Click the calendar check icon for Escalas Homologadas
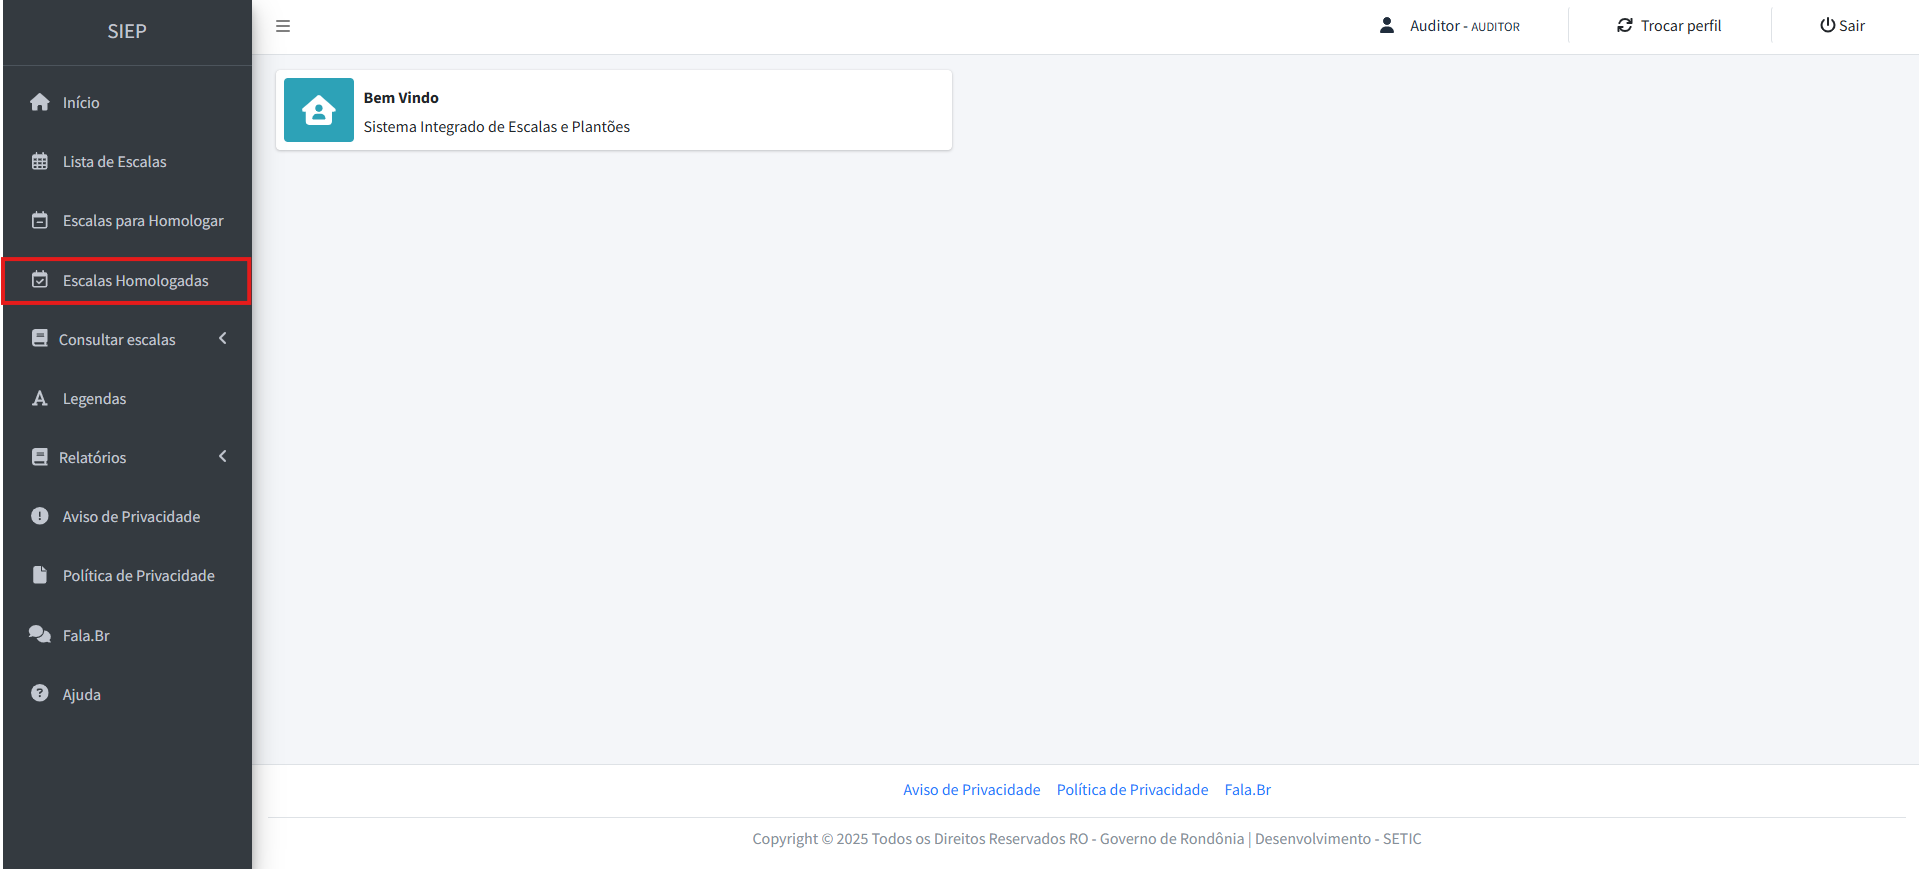Viewport: 1919px width, 869px height. 40,280
